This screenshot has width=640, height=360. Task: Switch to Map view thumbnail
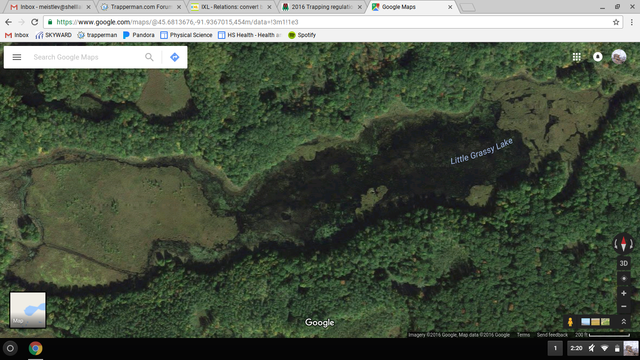tap(28, 310)
